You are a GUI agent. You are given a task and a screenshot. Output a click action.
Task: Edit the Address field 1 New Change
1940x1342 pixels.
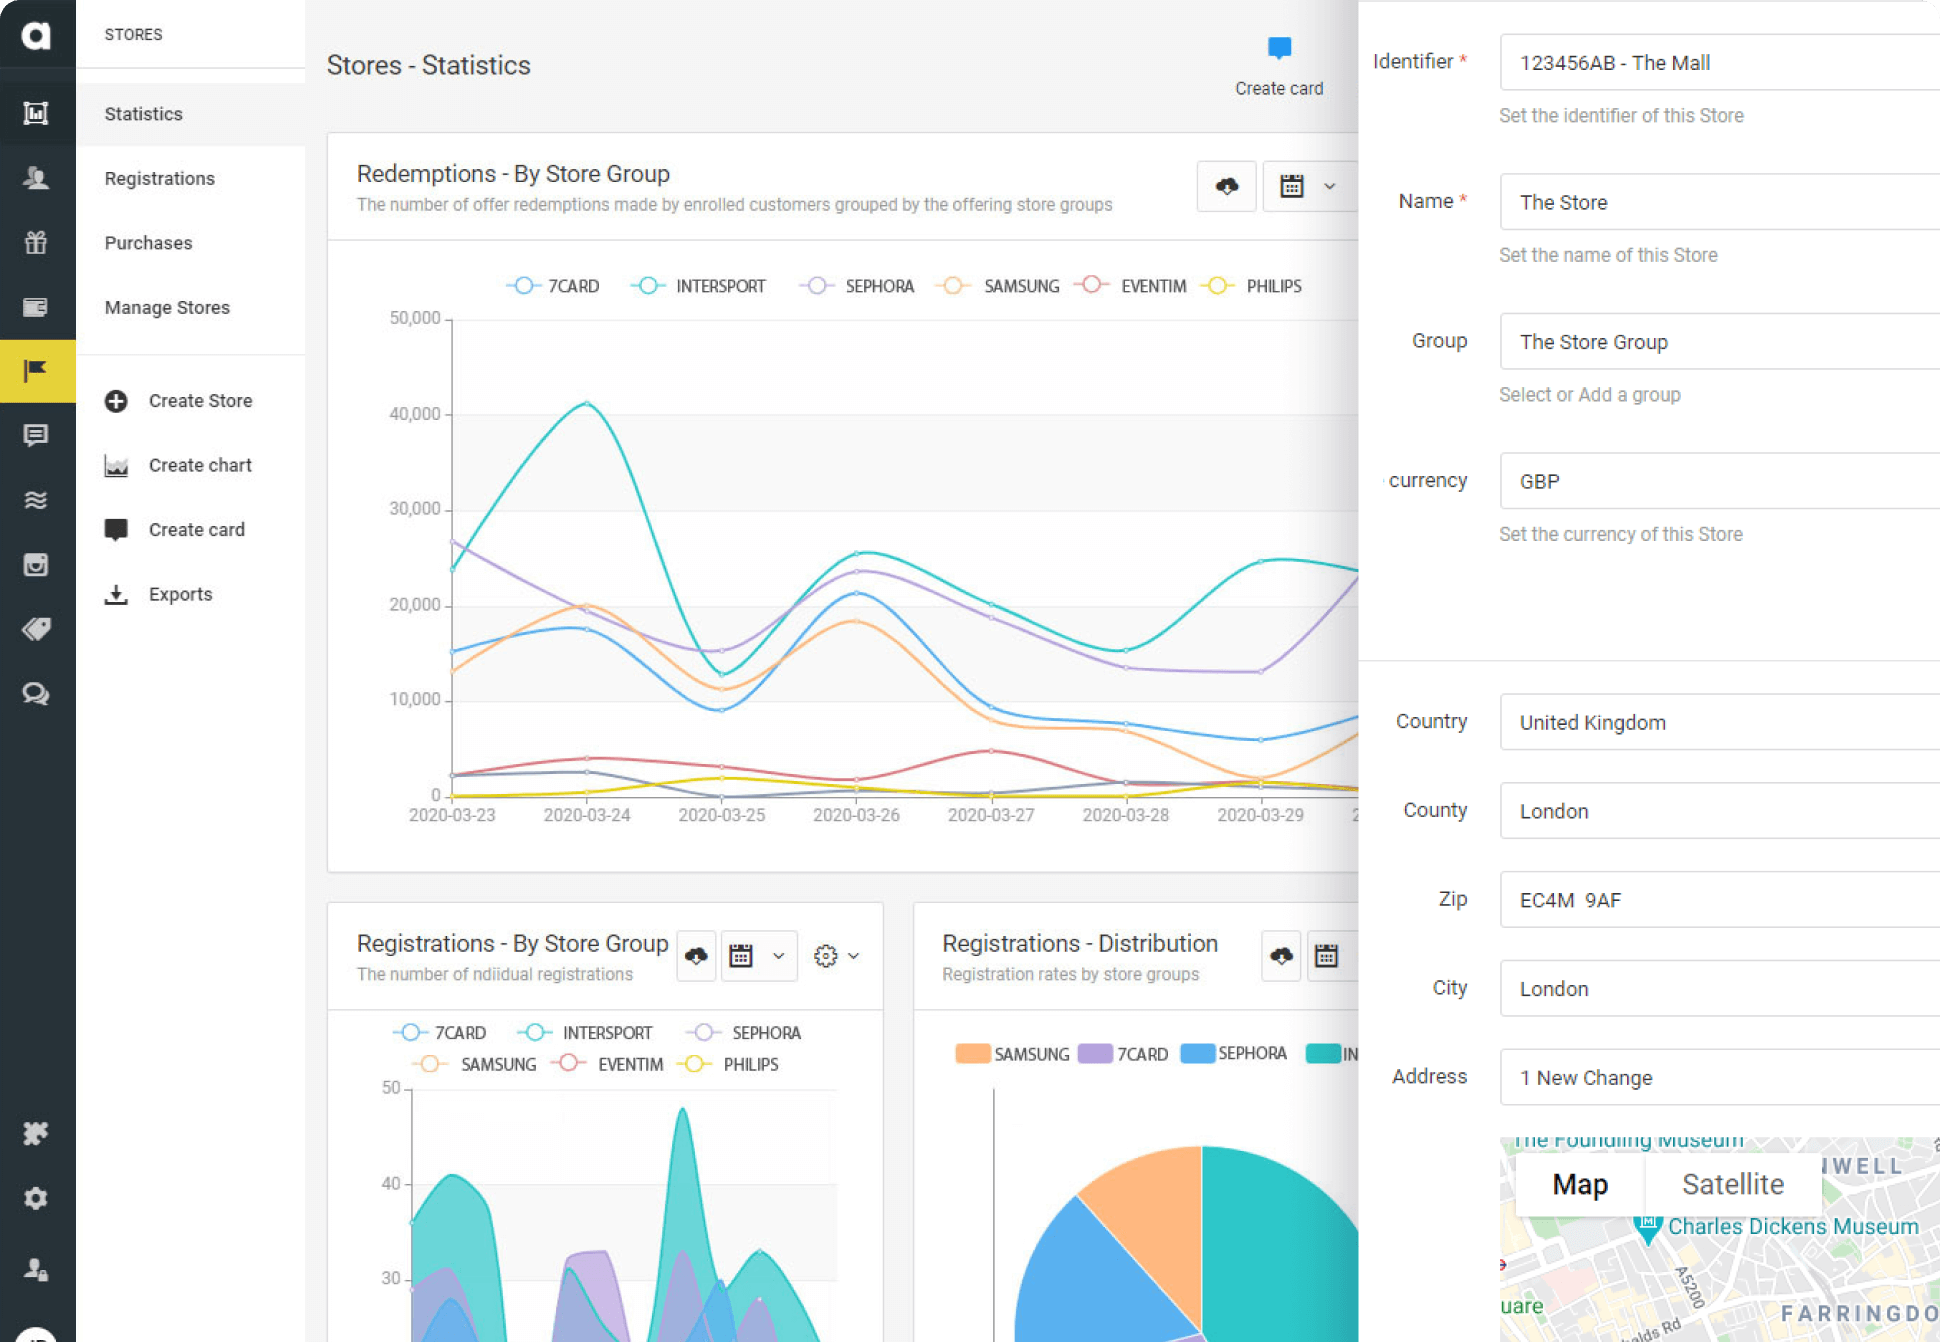[1720, 1077]
